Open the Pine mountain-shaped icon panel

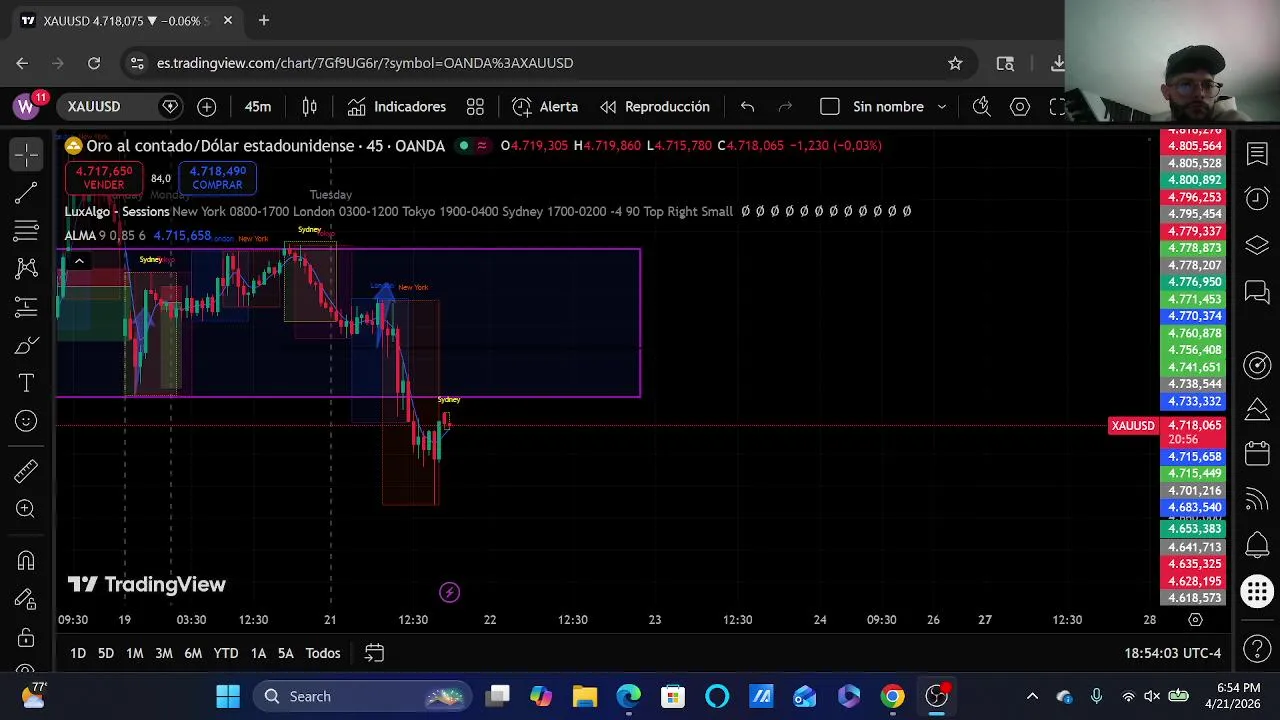pos(1257,410)
